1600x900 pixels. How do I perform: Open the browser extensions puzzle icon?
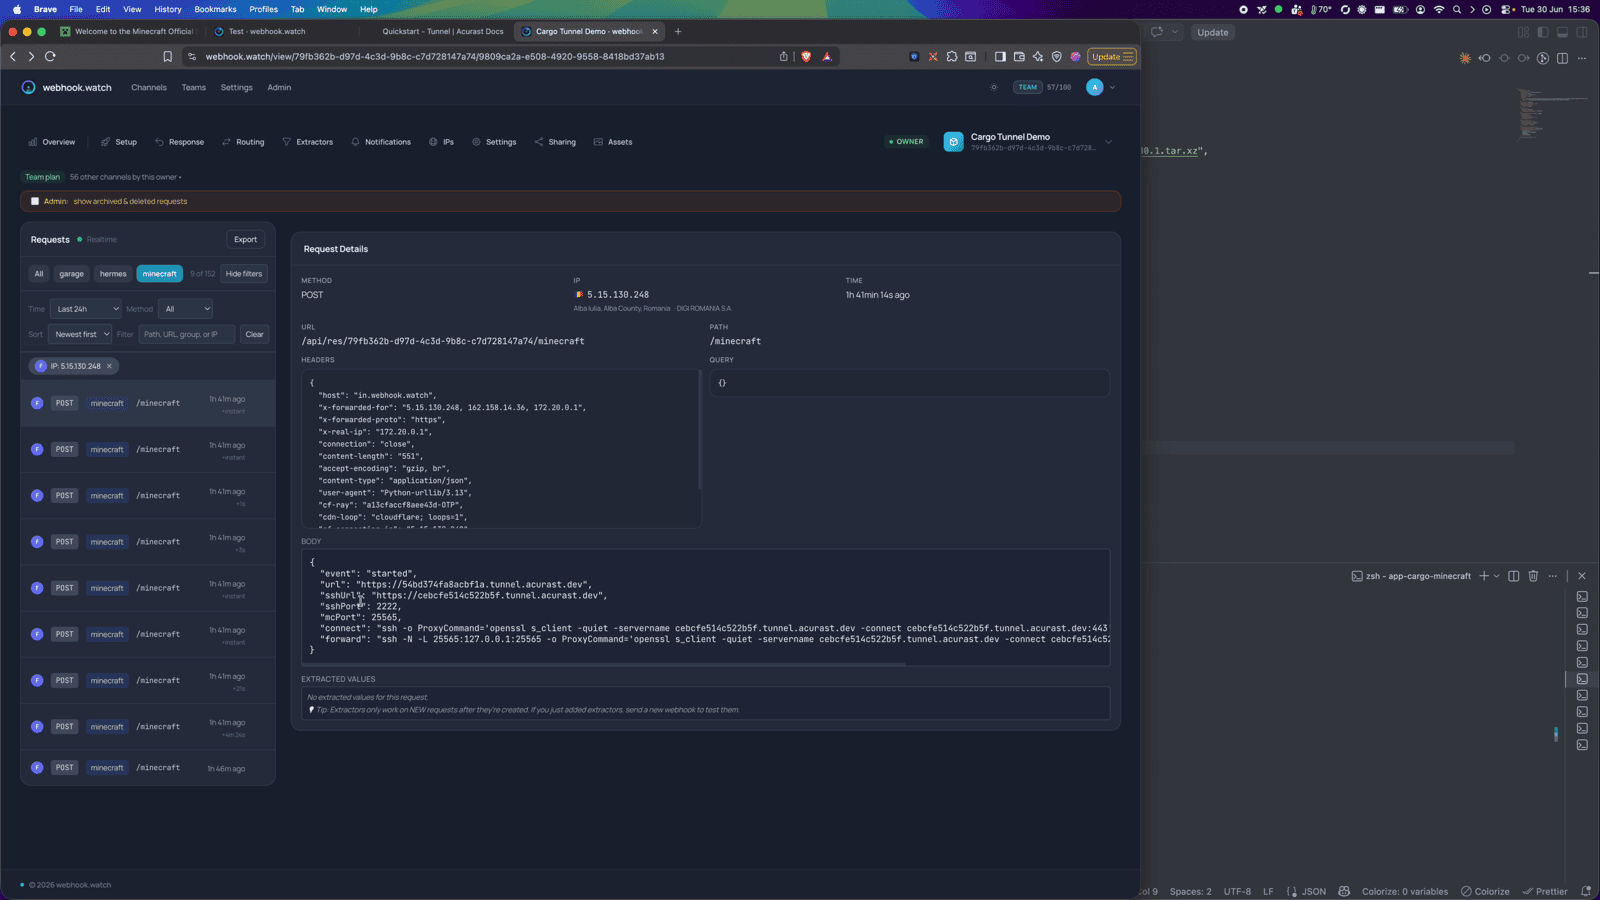[952, 57]
